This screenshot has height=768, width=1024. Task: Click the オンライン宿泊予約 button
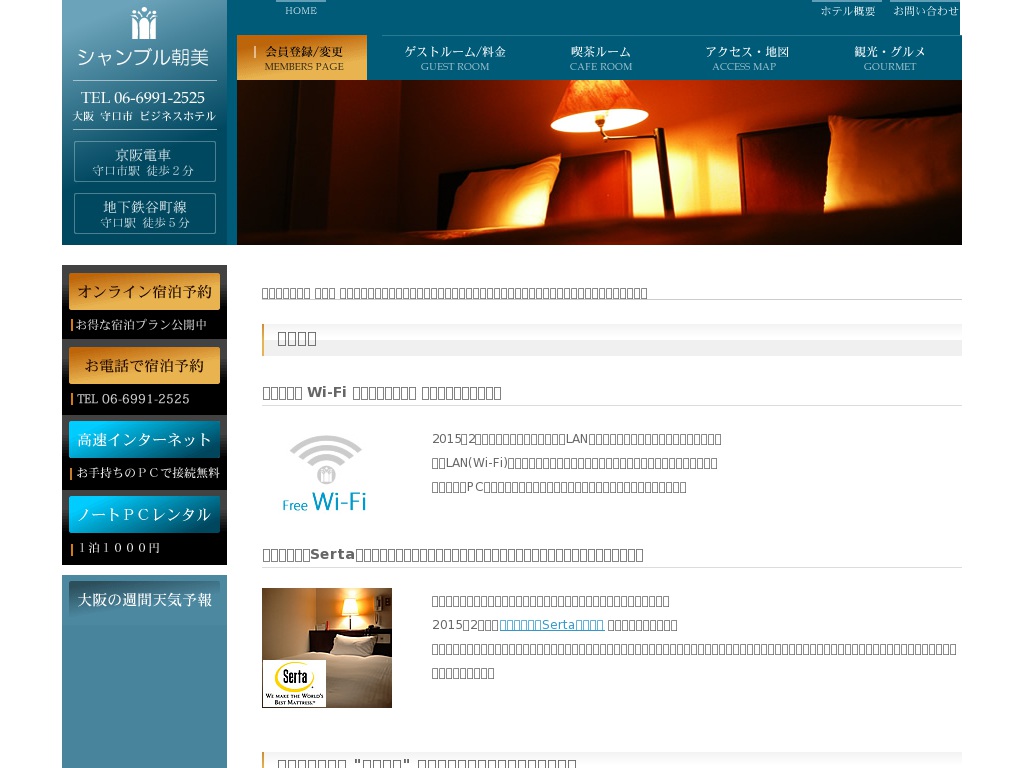coord(144,291)
